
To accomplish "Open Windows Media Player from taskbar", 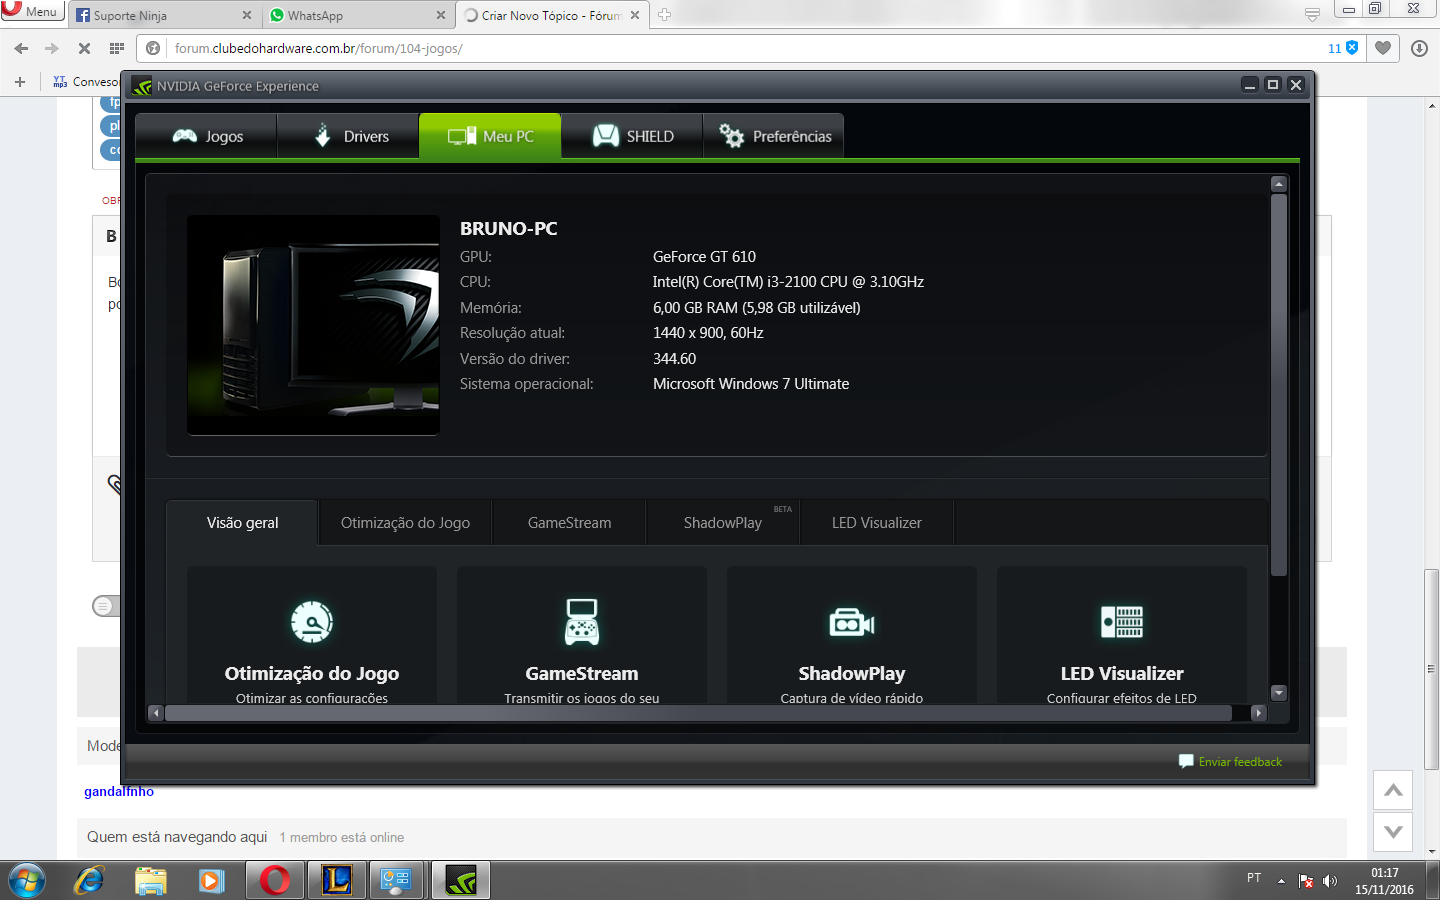I will tap(212, 880).
